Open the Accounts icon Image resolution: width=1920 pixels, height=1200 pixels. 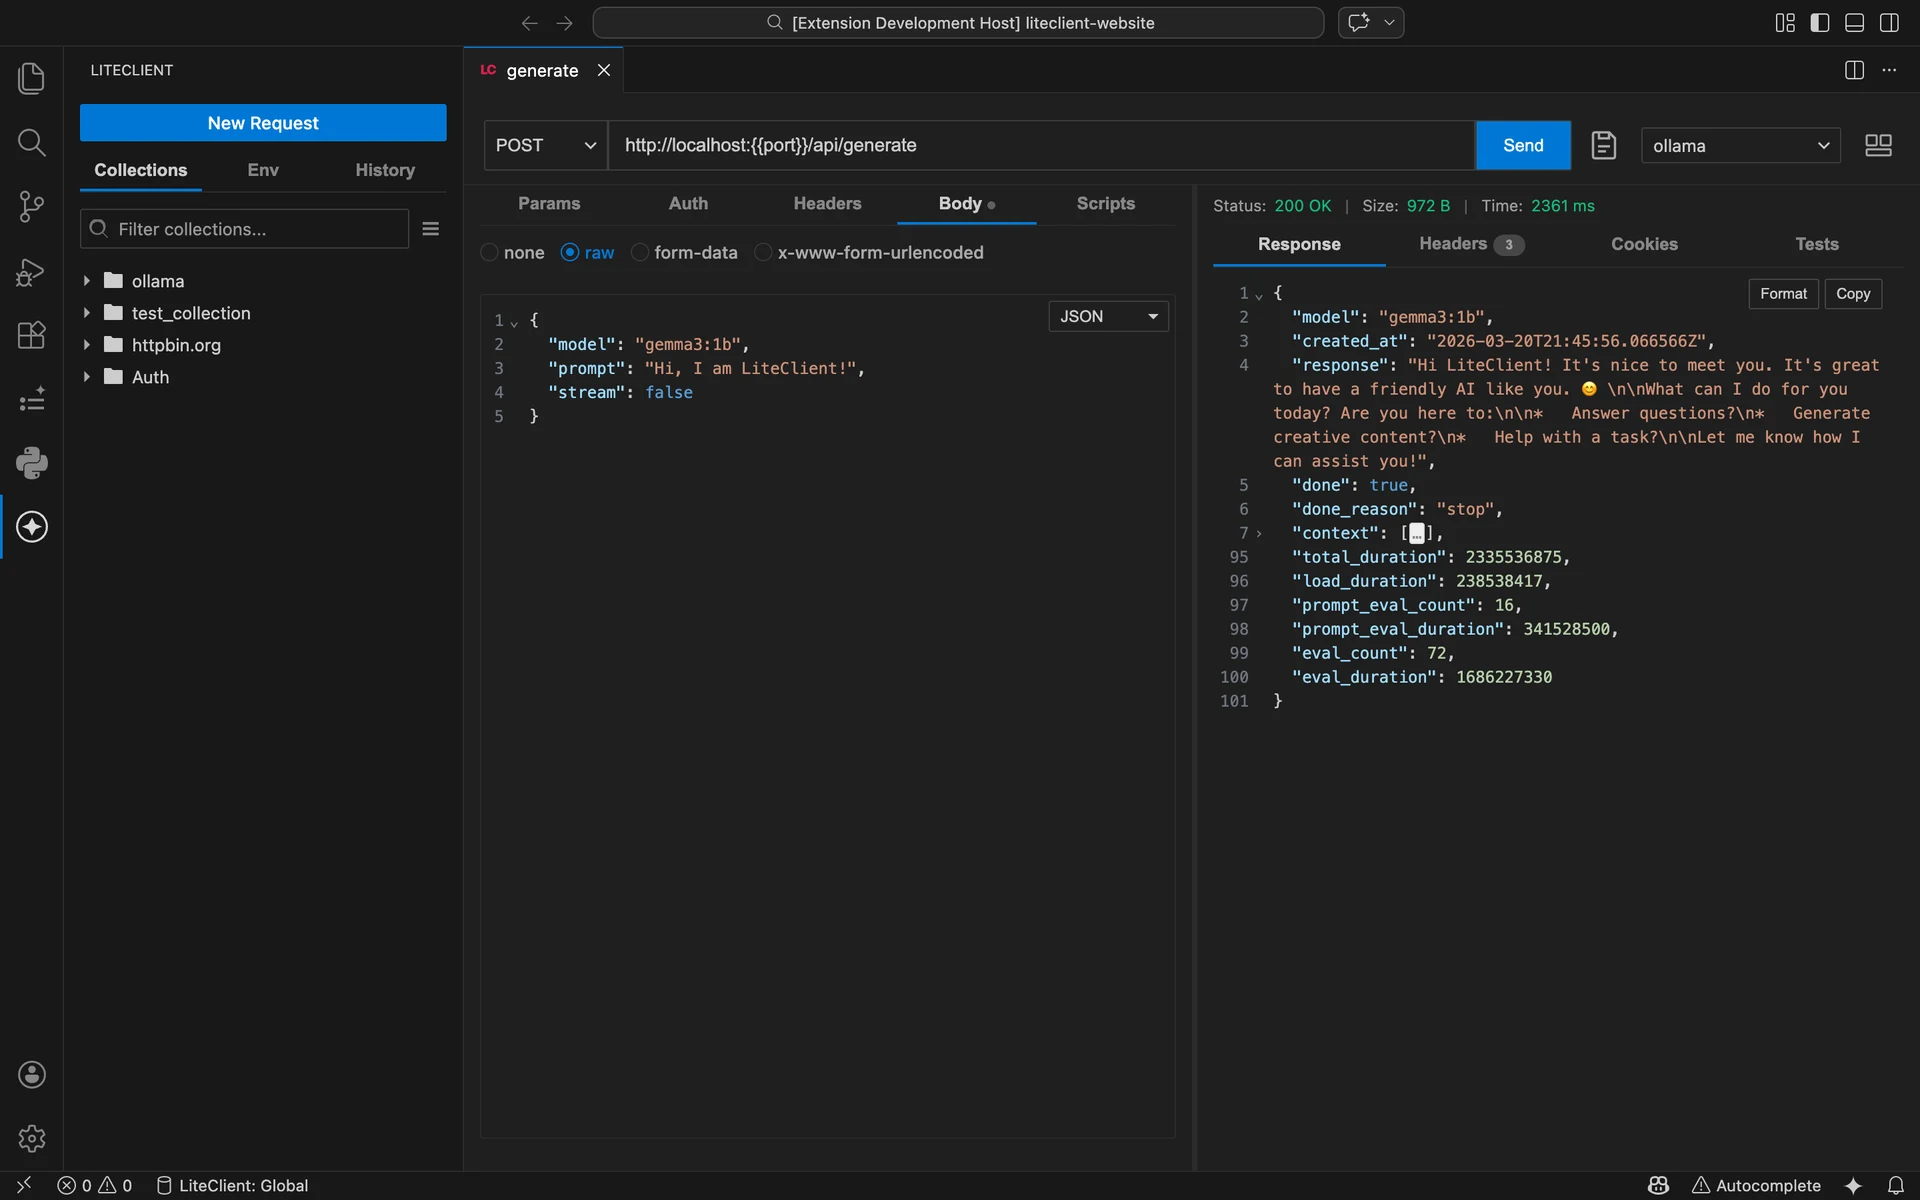point(31,1075)
